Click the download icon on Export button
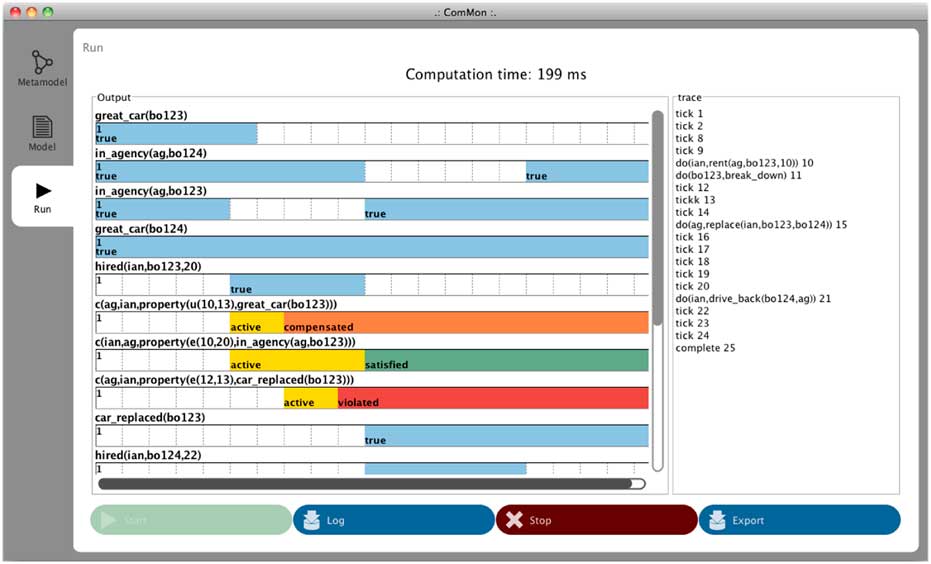Screen dimensions: 931x564 (x=716, y=520)
